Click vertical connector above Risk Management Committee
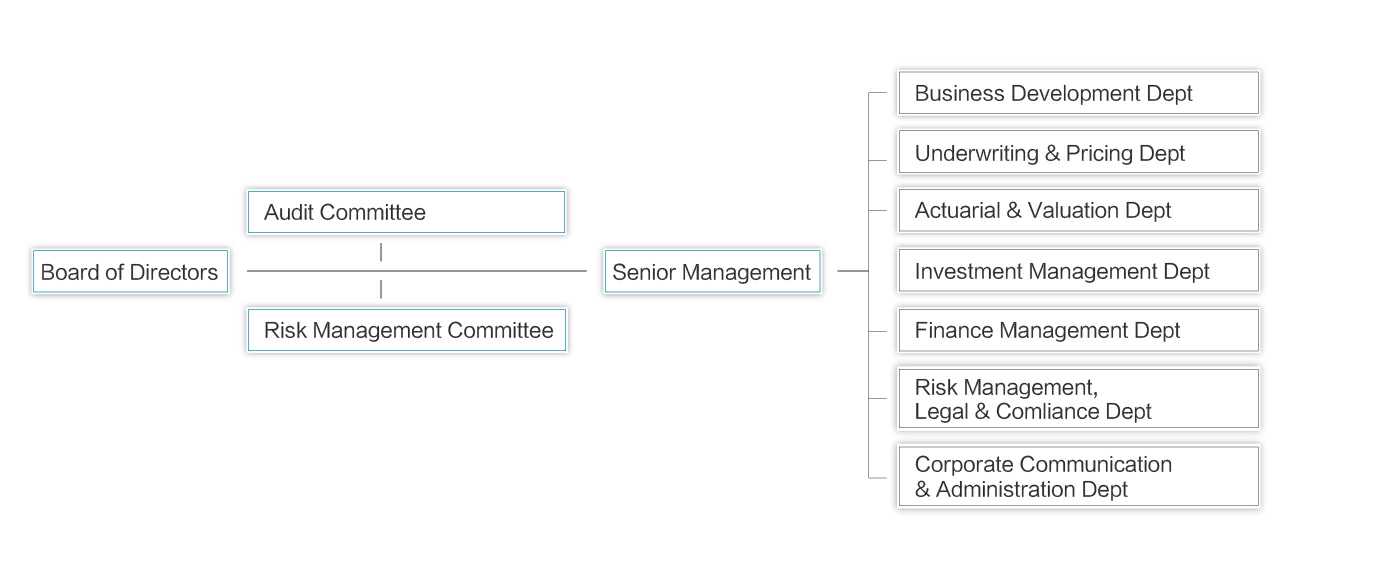This screenshot has width=1382, height=569. [x=381, y=289]
